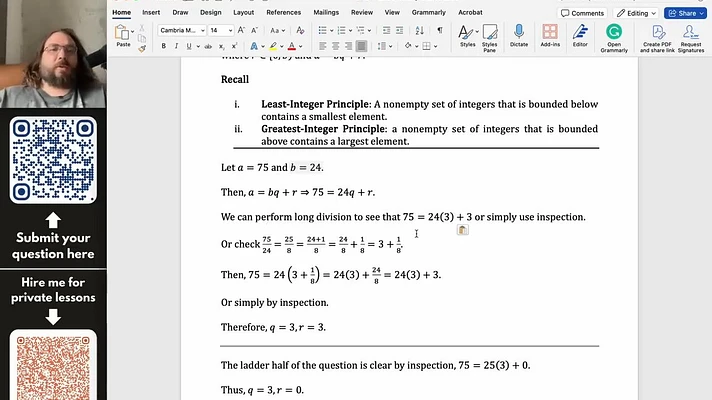Toggle bold formatting
The height and width of the screenshot is (400, 712).
click(x=163, y=46)
